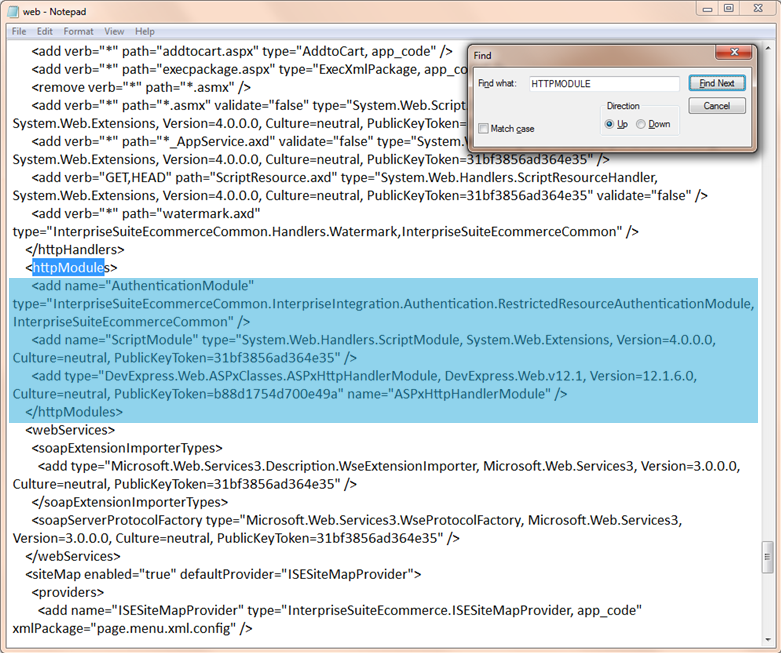This screenshot has height=653, width=781.
Task: Select the Down direction radio button
Action: [x=641, y=124]
